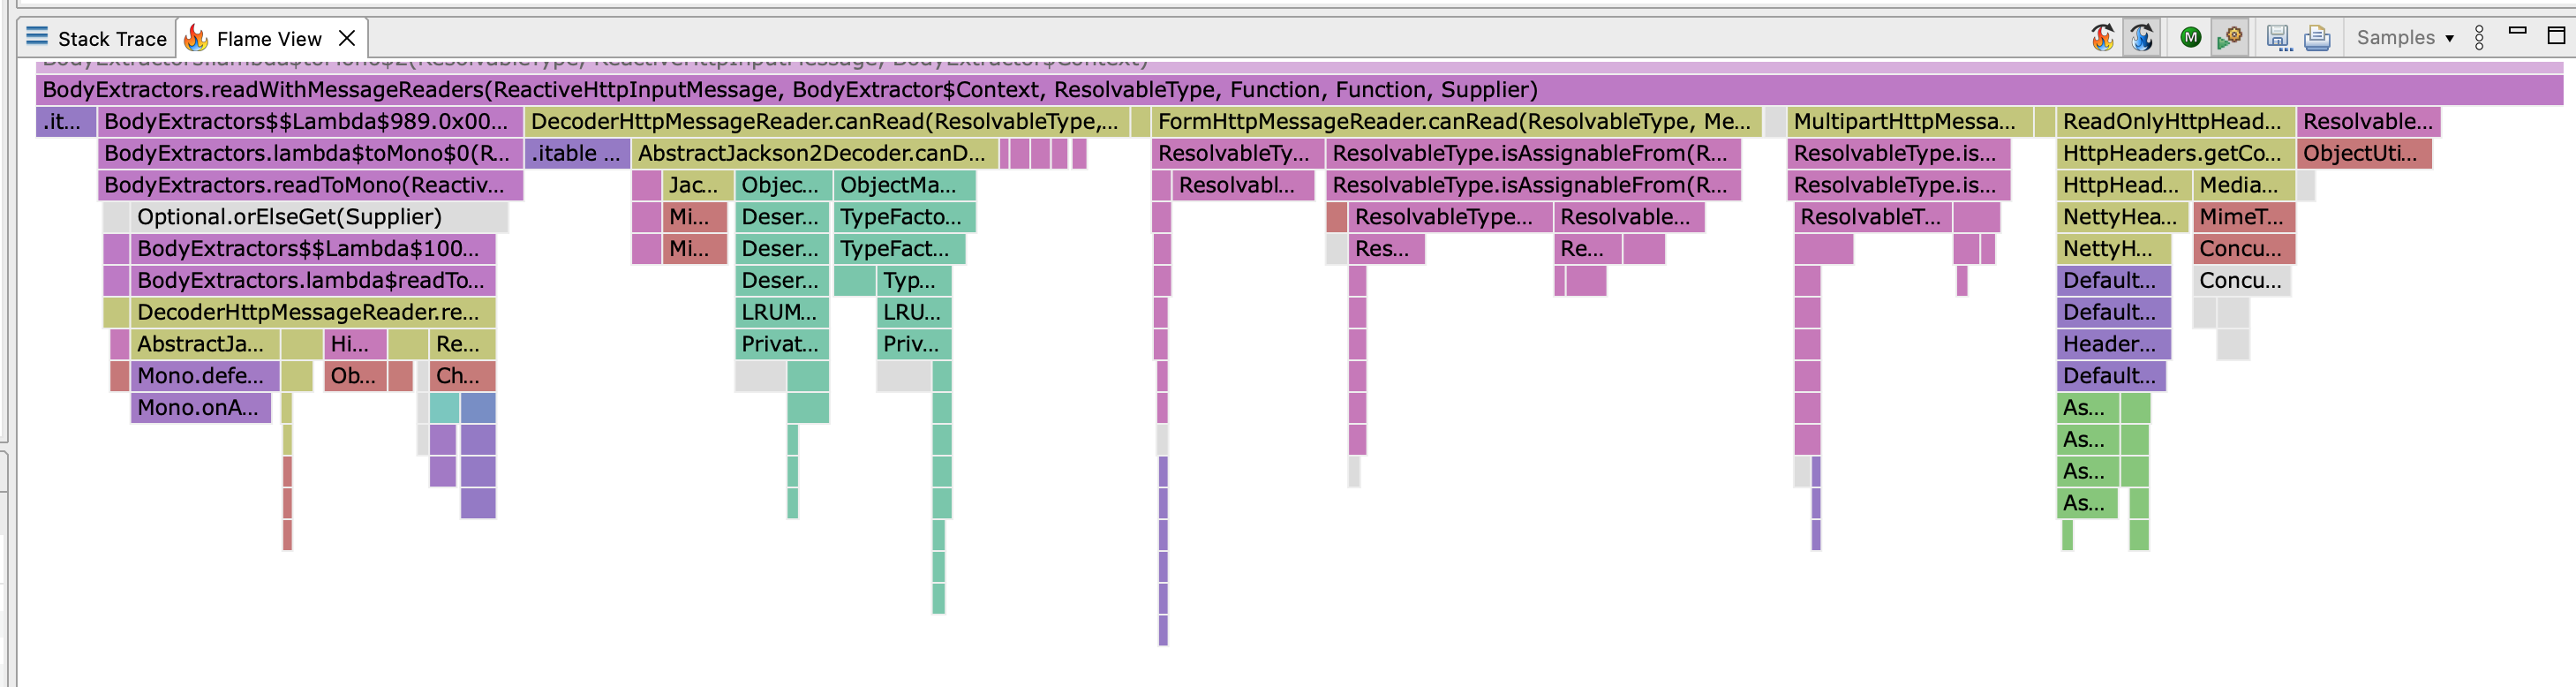Click the Objec... green frame
This screenshot has width=2576, height=687.
(x=782, y=185)
